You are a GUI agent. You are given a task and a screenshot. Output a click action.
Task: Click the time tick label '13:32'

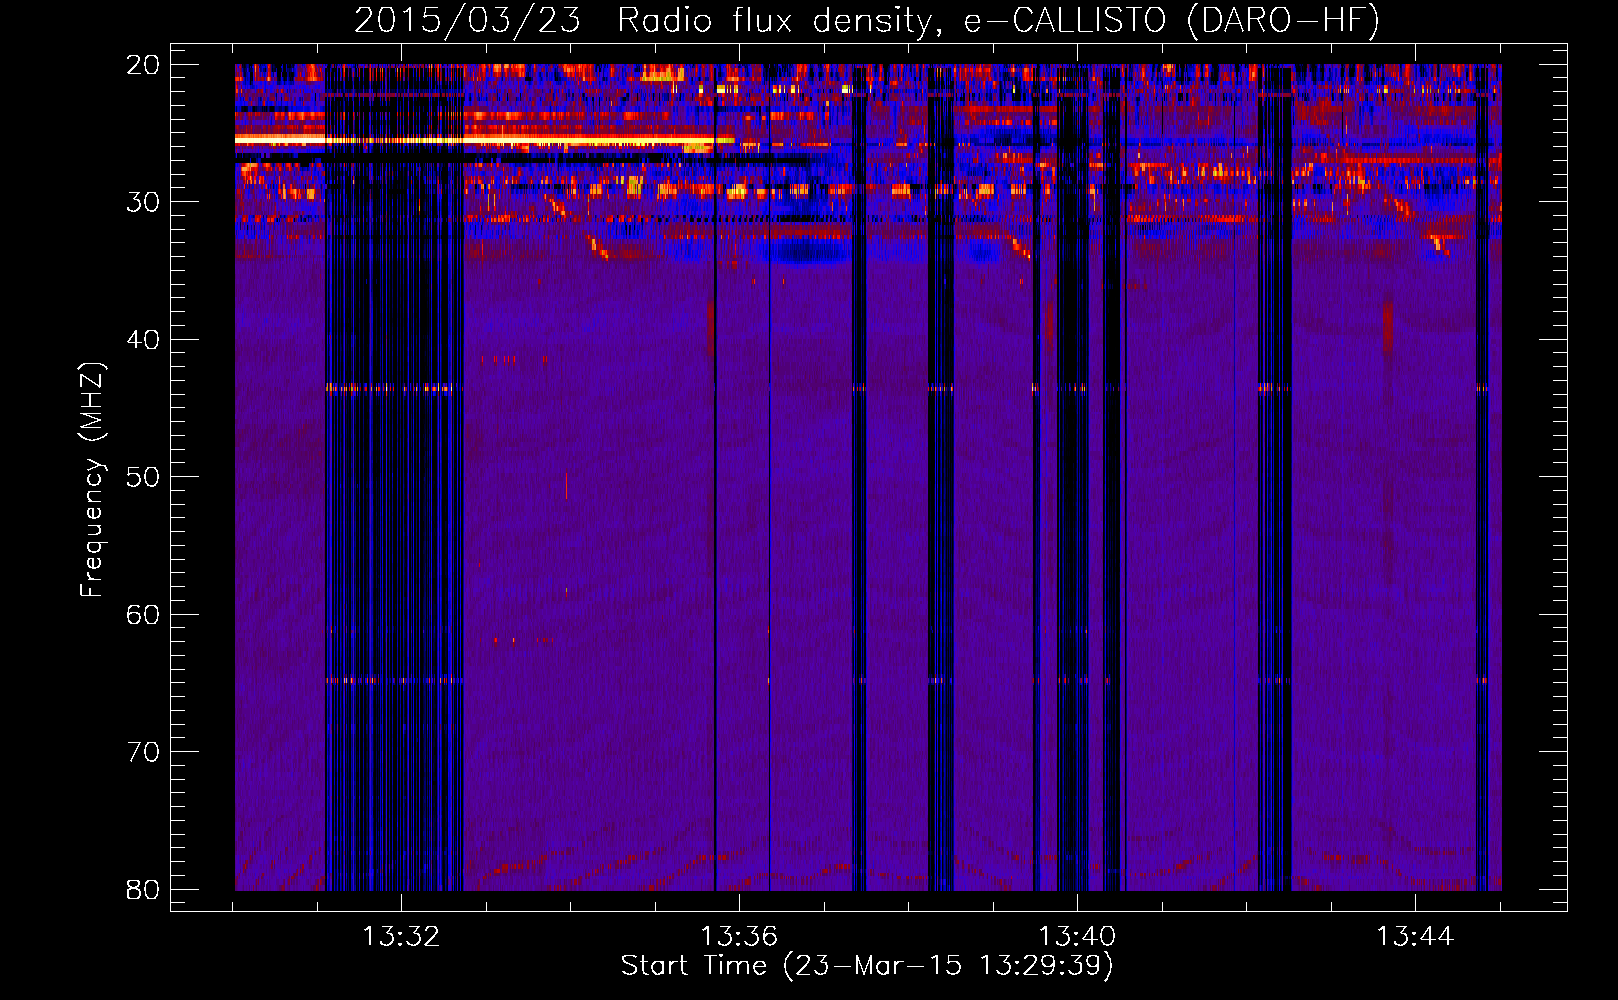[401, 937]
